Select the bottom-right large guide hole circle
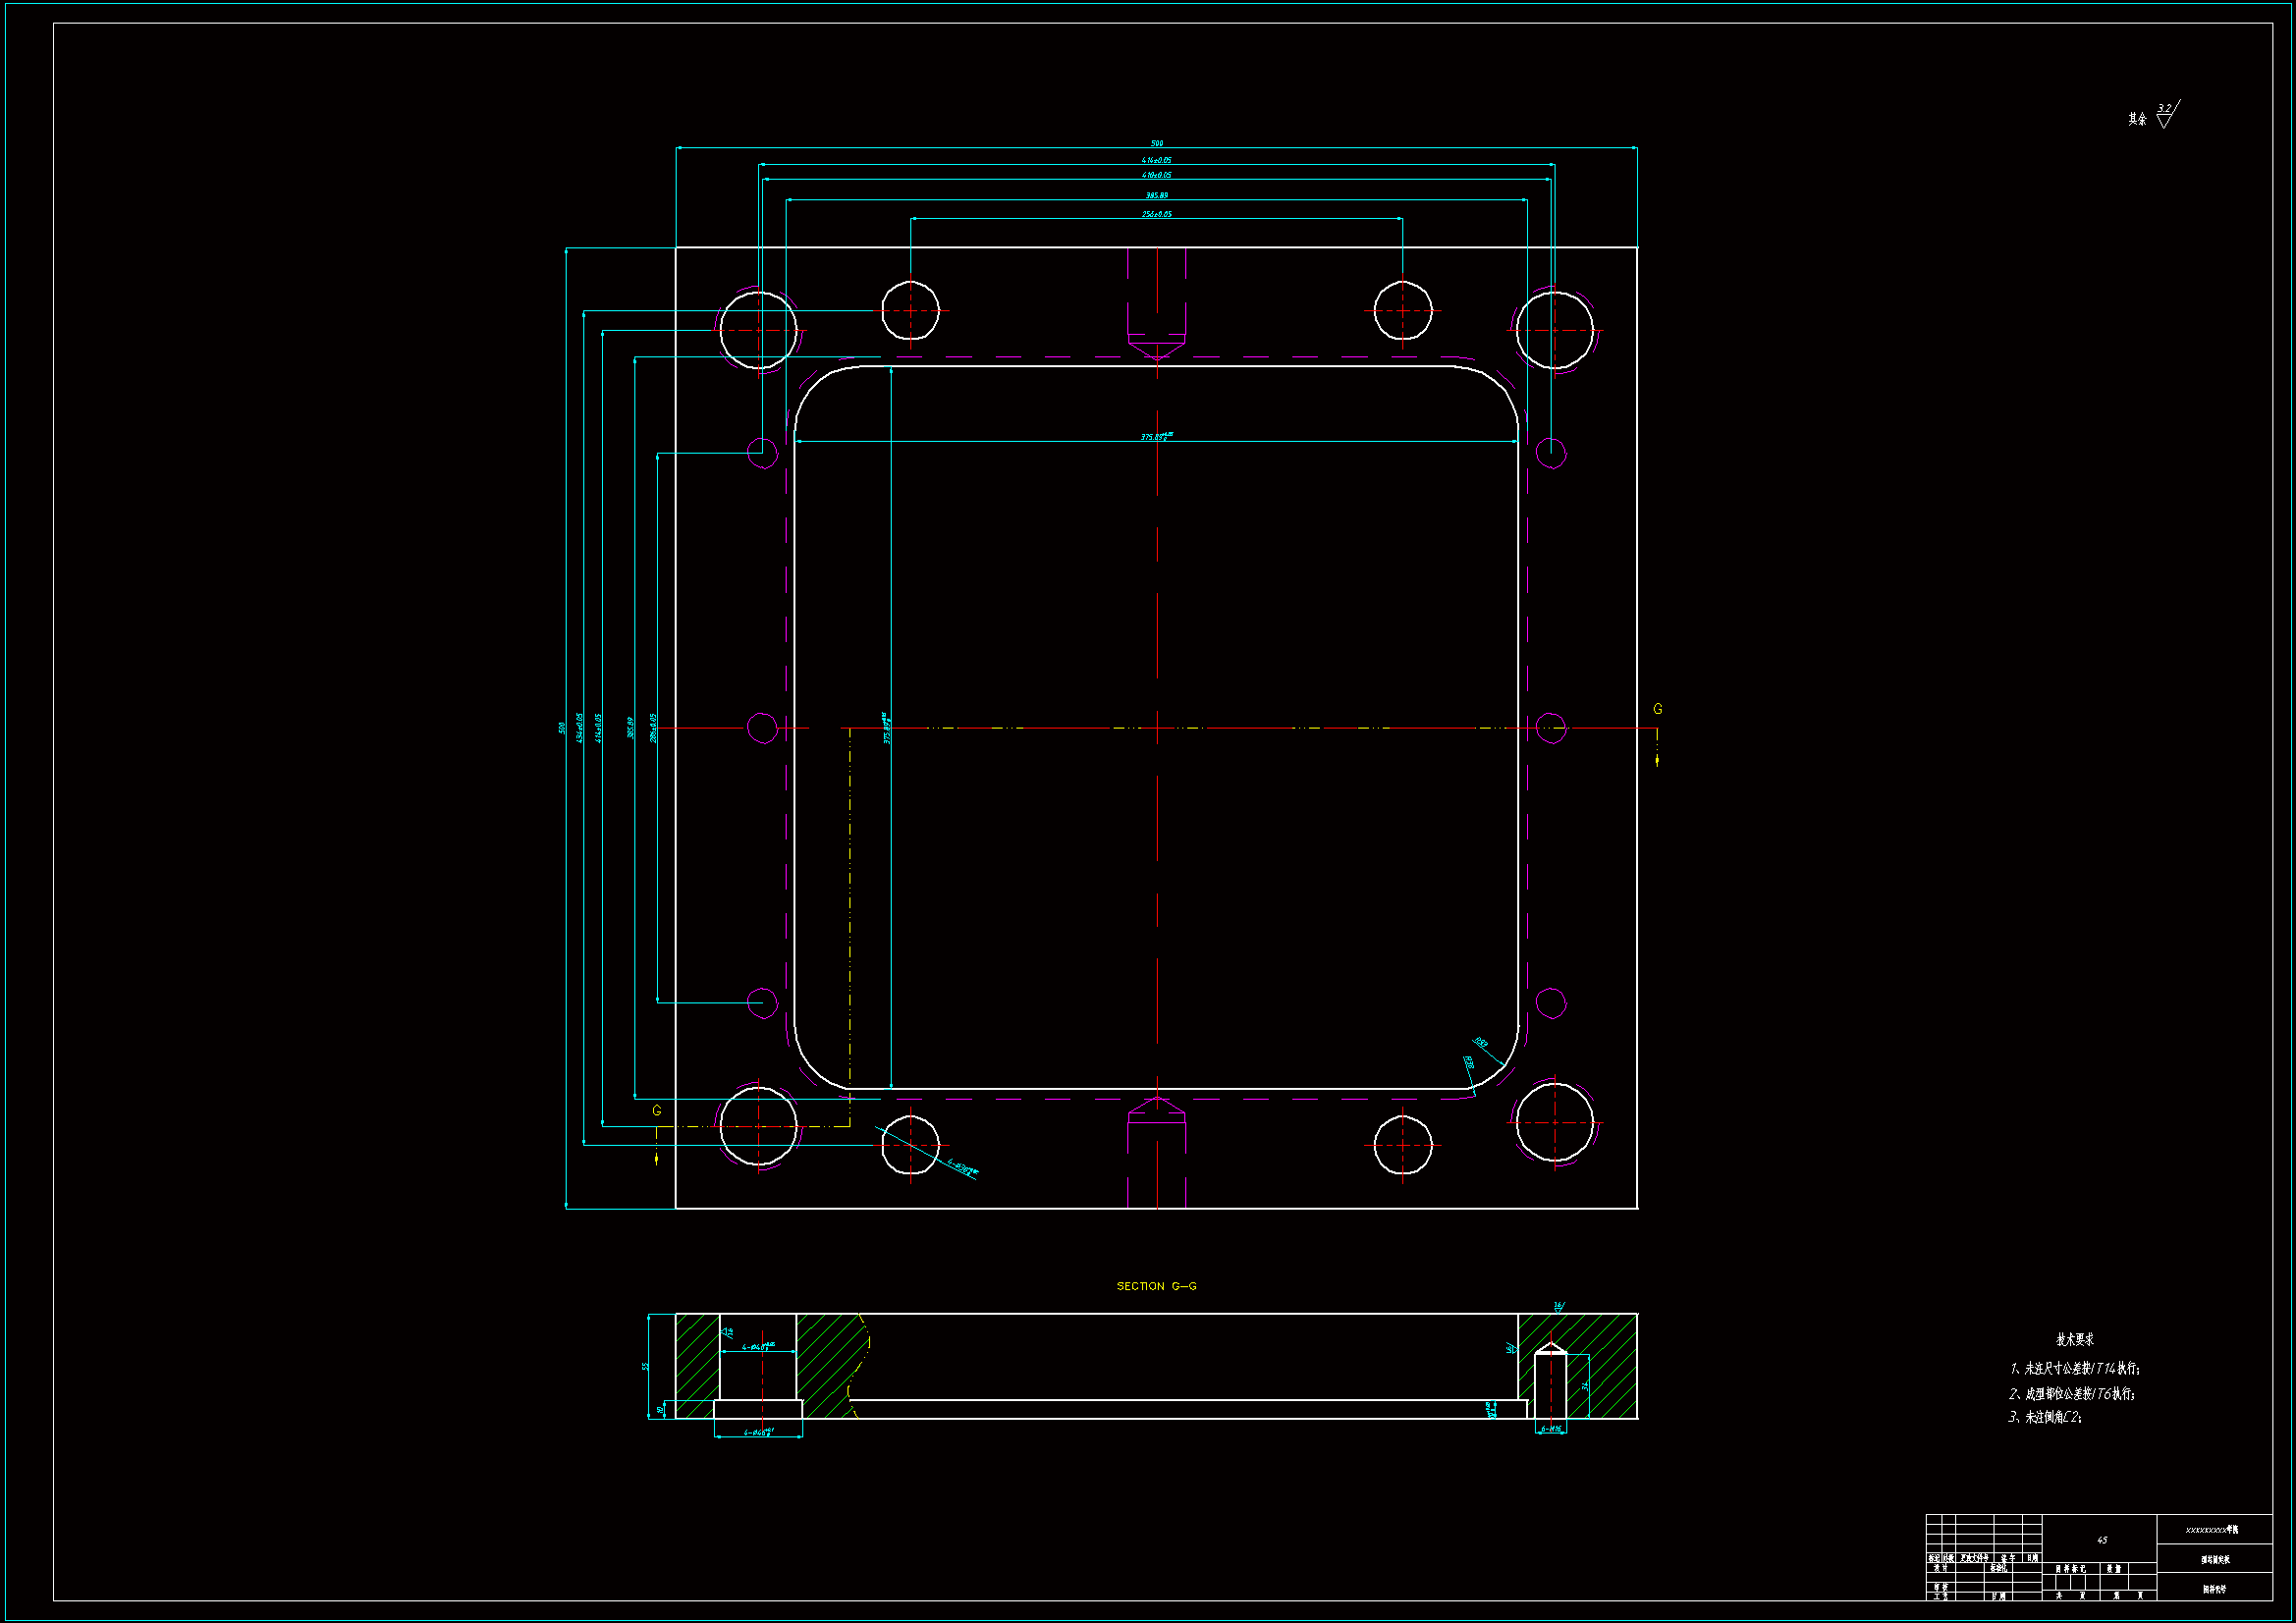Screen dimensions: 2296x1623 (x=1554, y=1122)
